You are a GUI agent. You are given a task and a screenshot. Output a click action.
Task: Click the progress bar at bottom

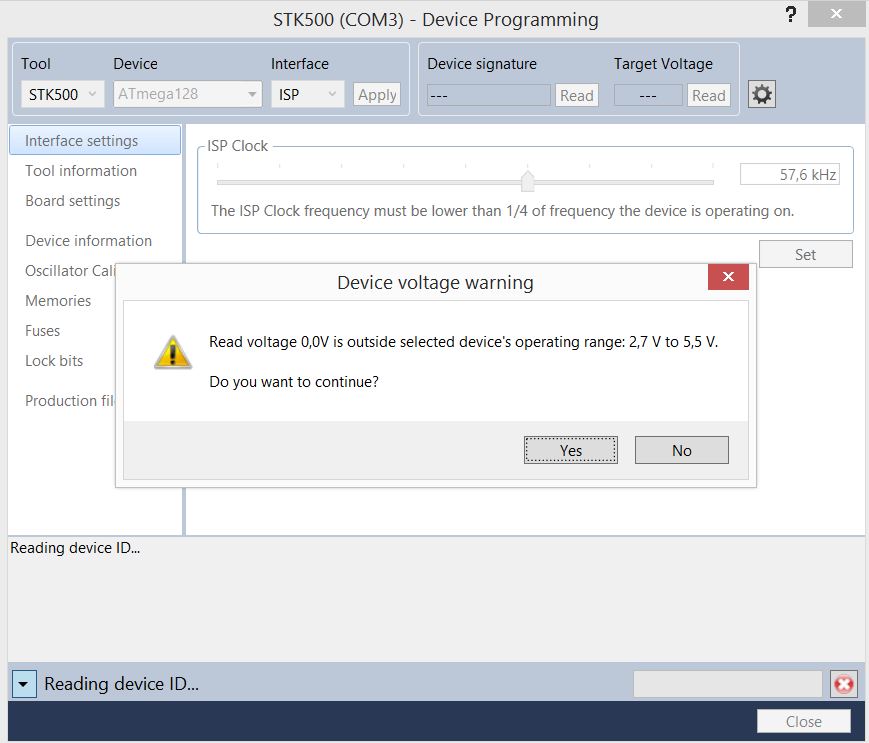pyautogui.click(x=728, y=684)
